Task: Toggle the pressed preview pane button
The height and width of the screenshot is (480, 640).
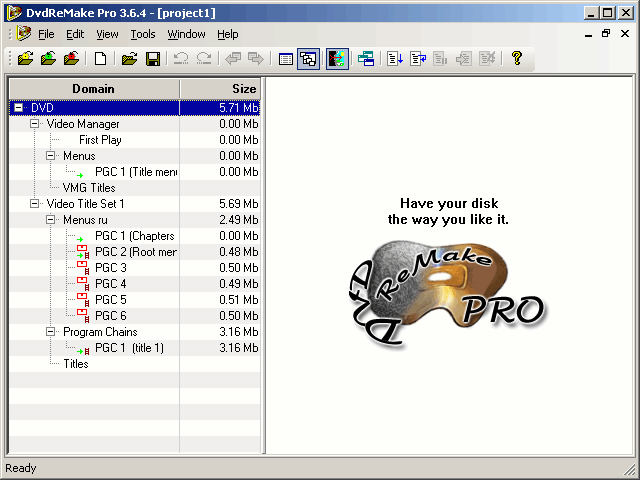Action: [337, 59]
